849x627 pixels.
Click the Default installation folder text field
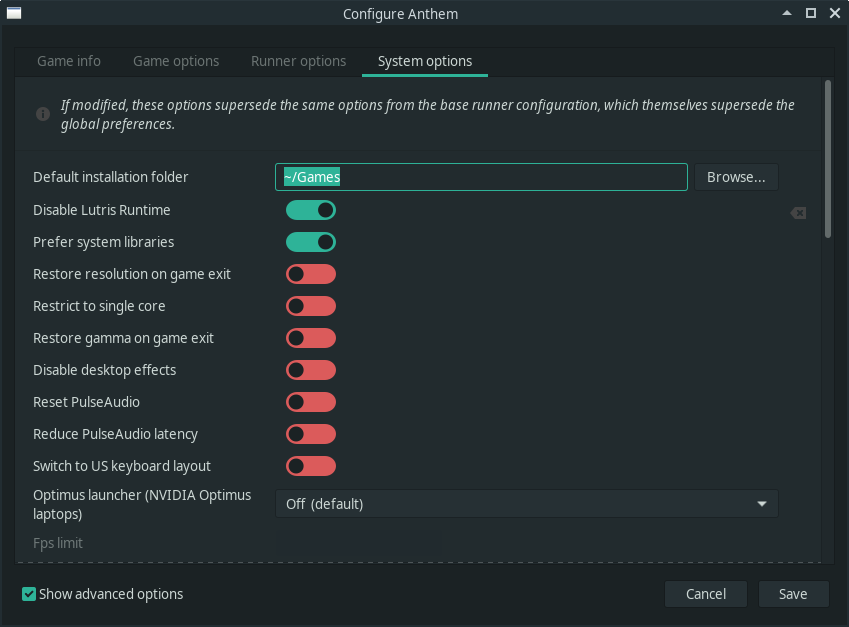coord(481,177)
